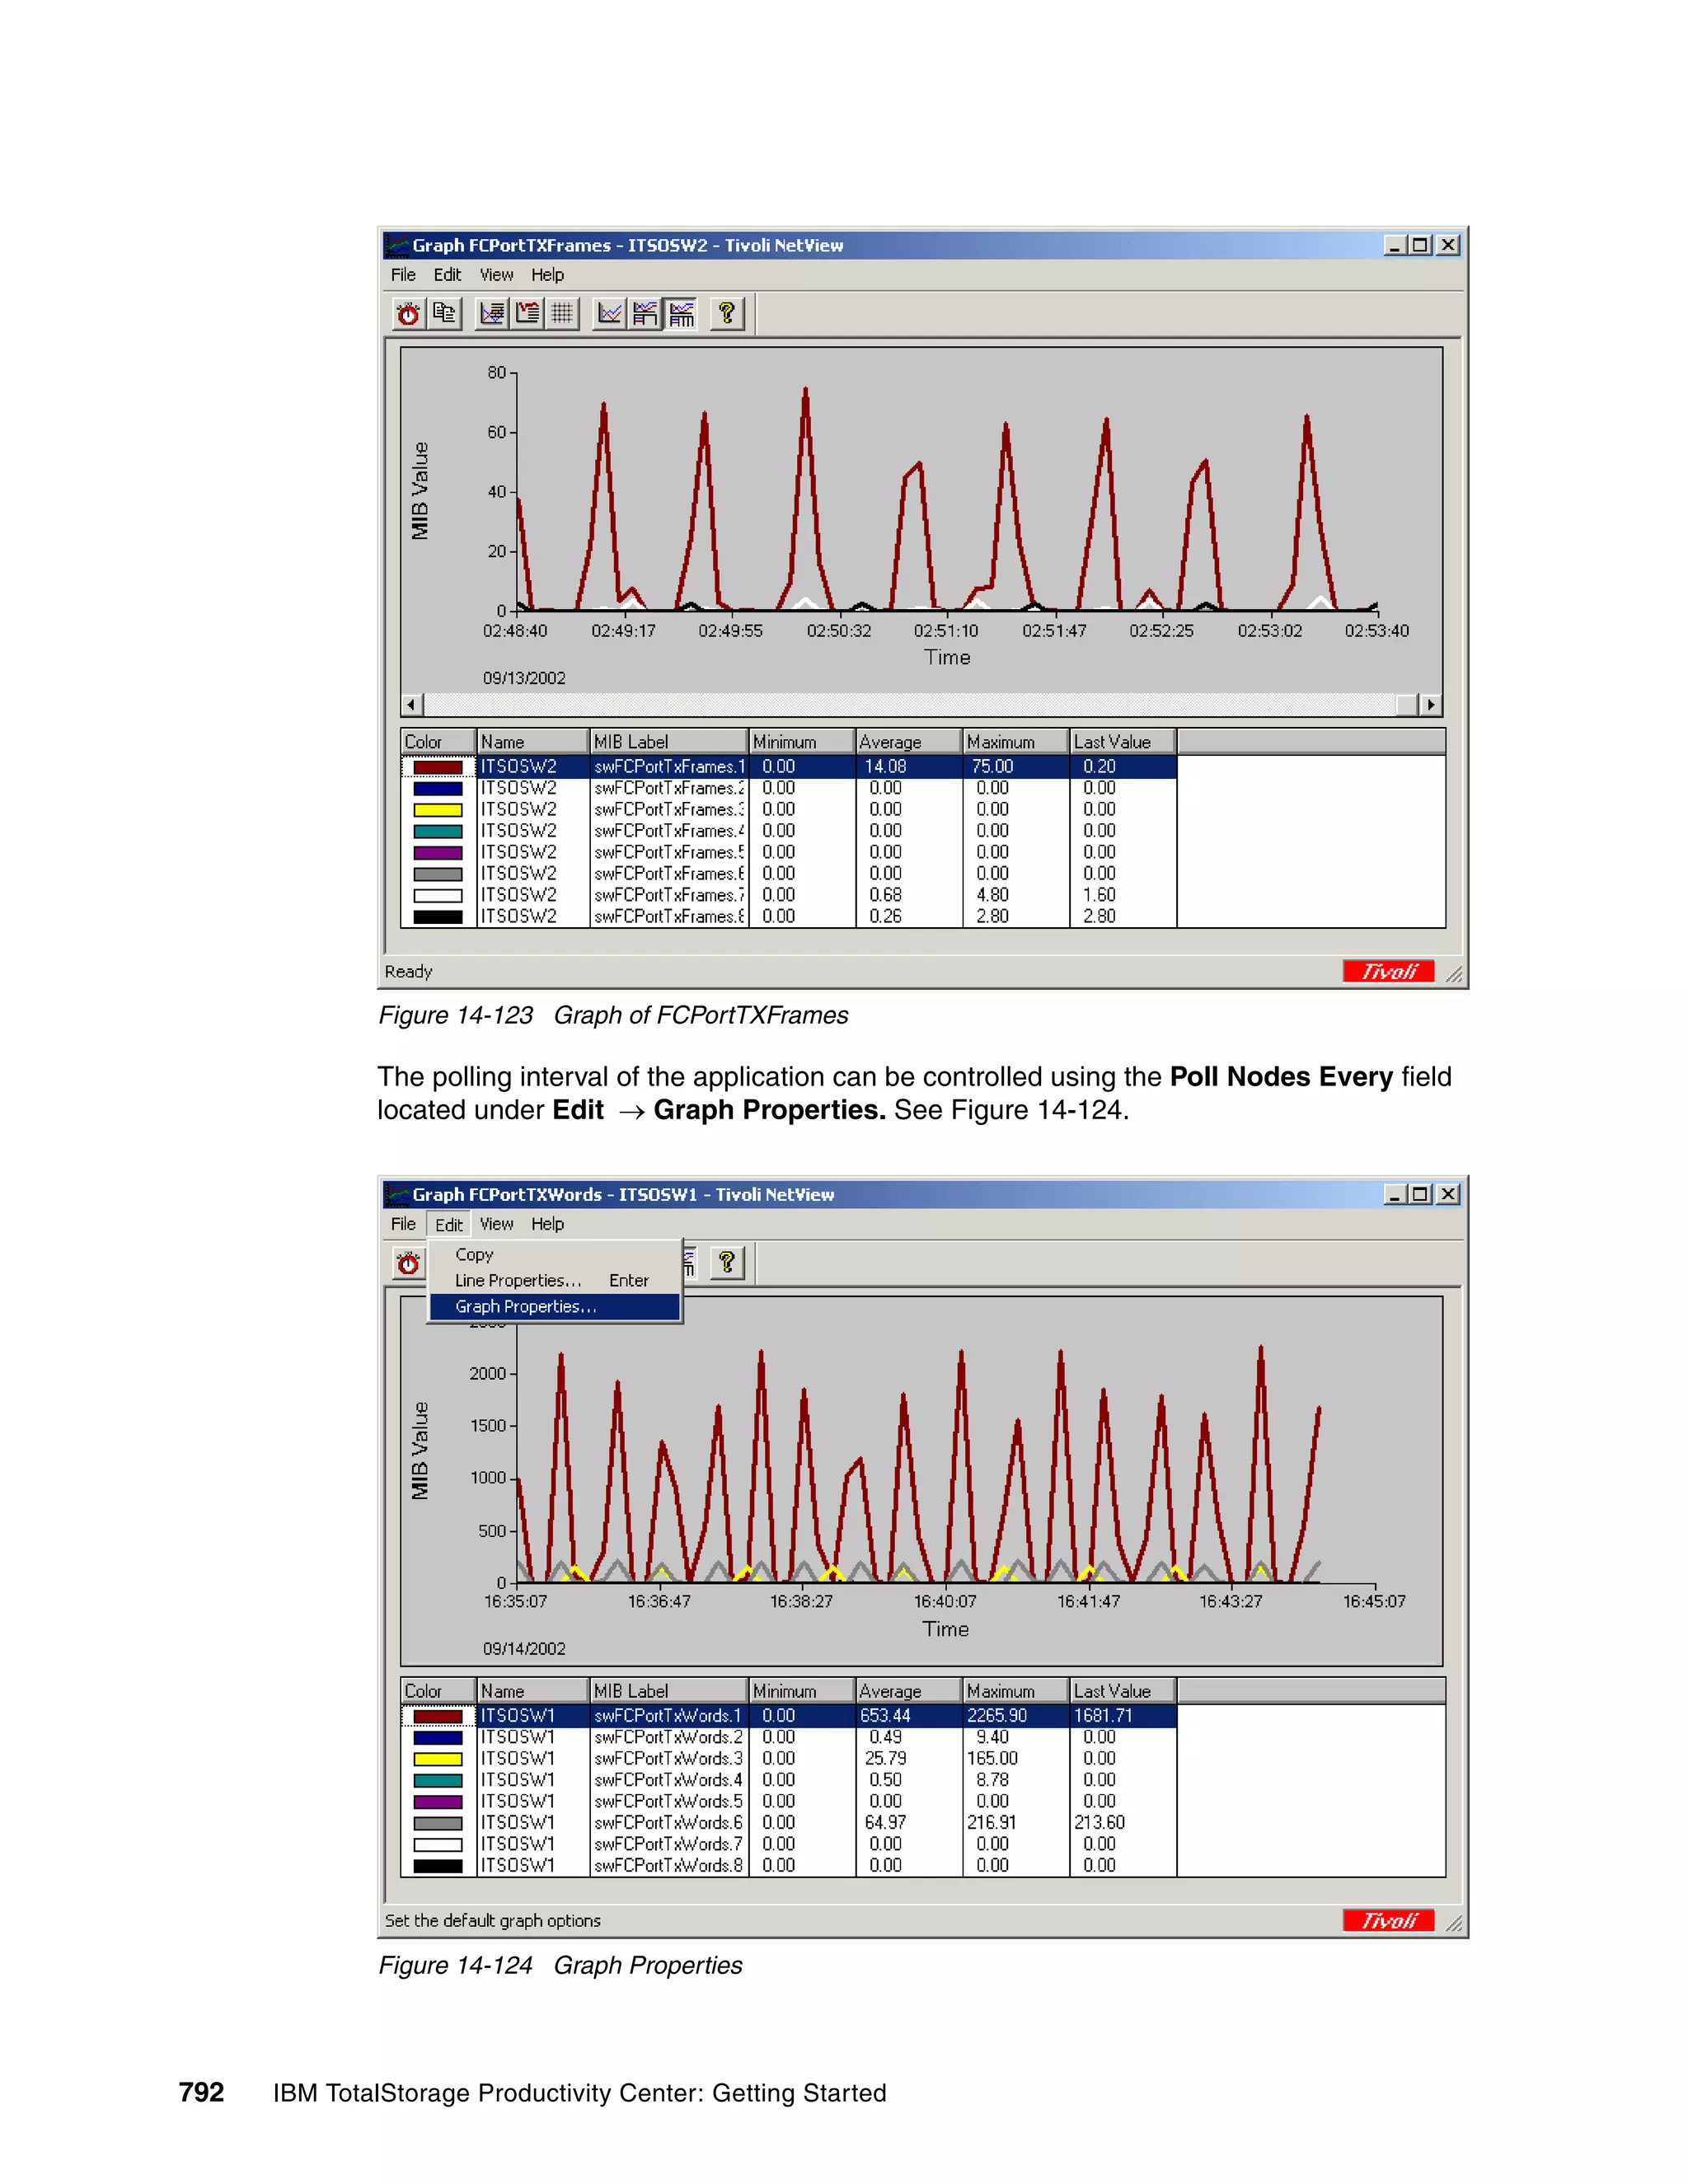Click Last Value column header in FCPortTXWords table
This screenshot has width=1688, height=2184.
click(1123, 1691)
